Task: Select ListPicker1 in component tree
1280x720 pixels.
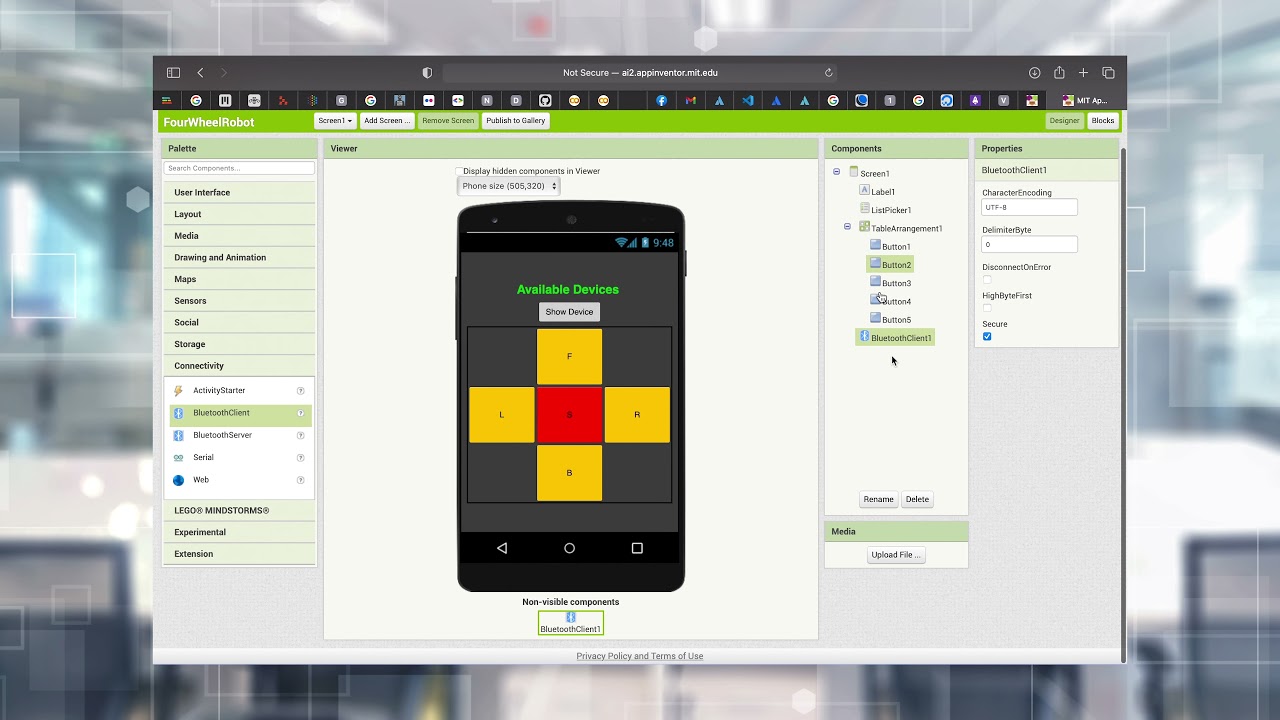Action: pyautogui.click(x=885, y=210)
